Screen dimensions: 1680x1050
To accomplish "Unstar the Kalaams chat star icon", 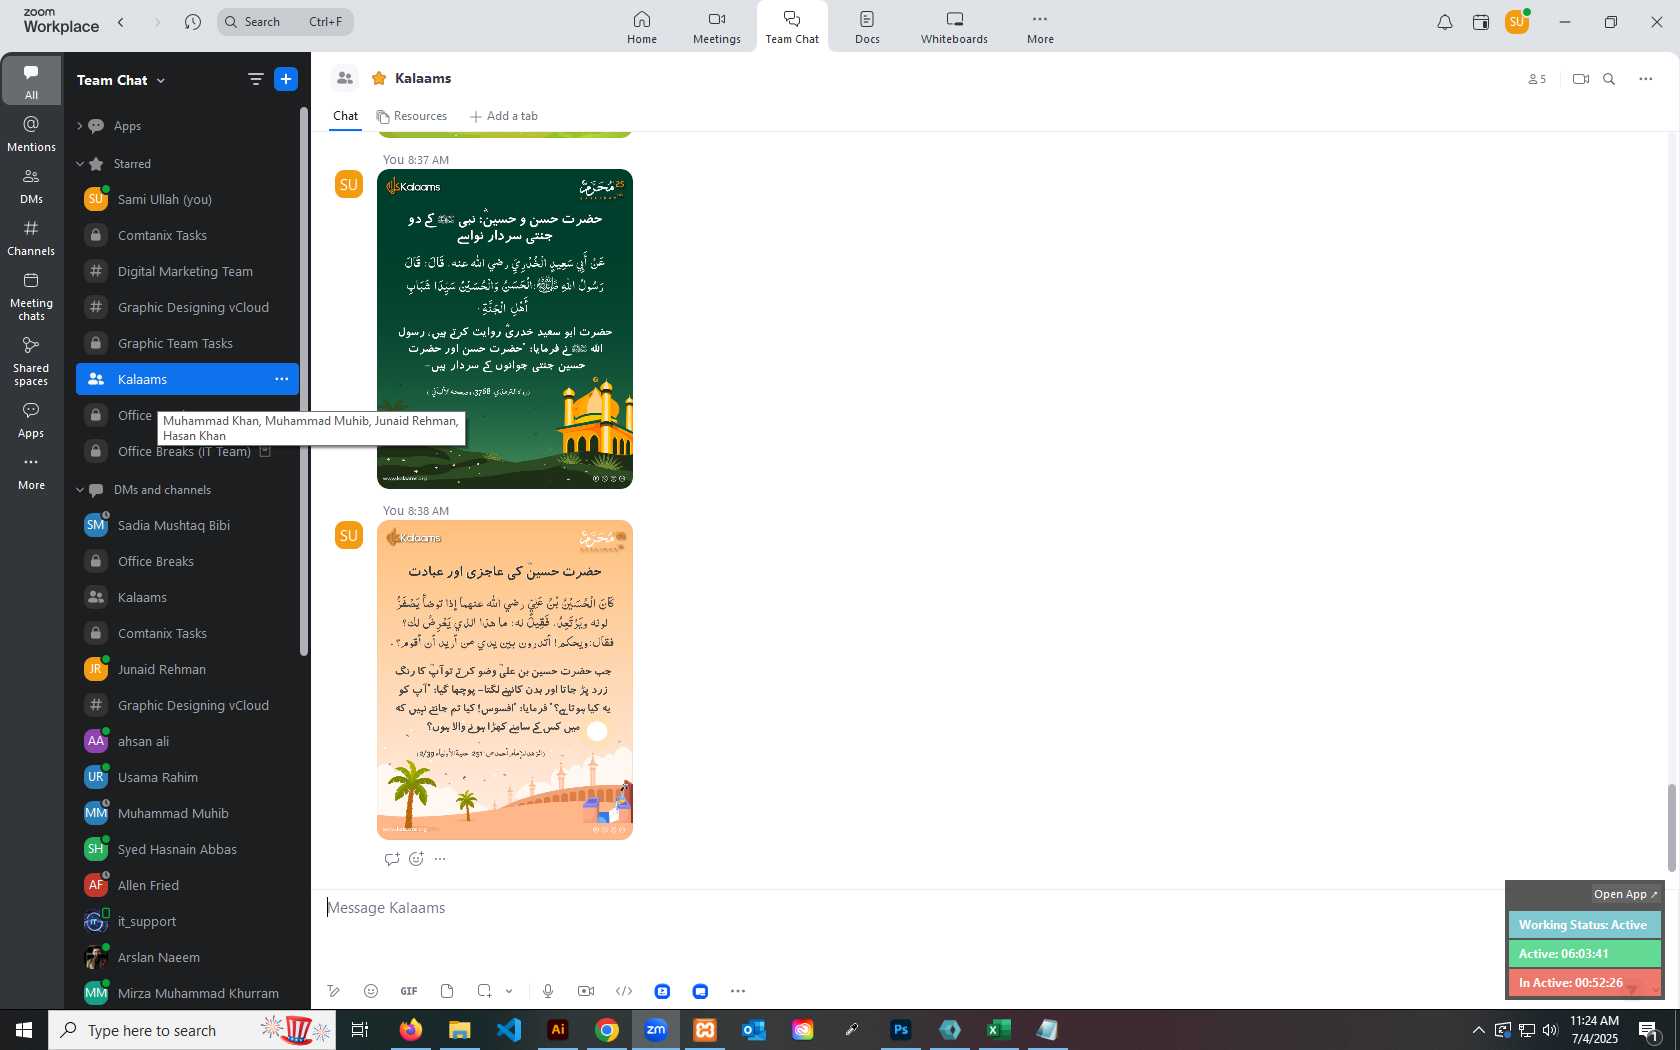I will point(379,78).
